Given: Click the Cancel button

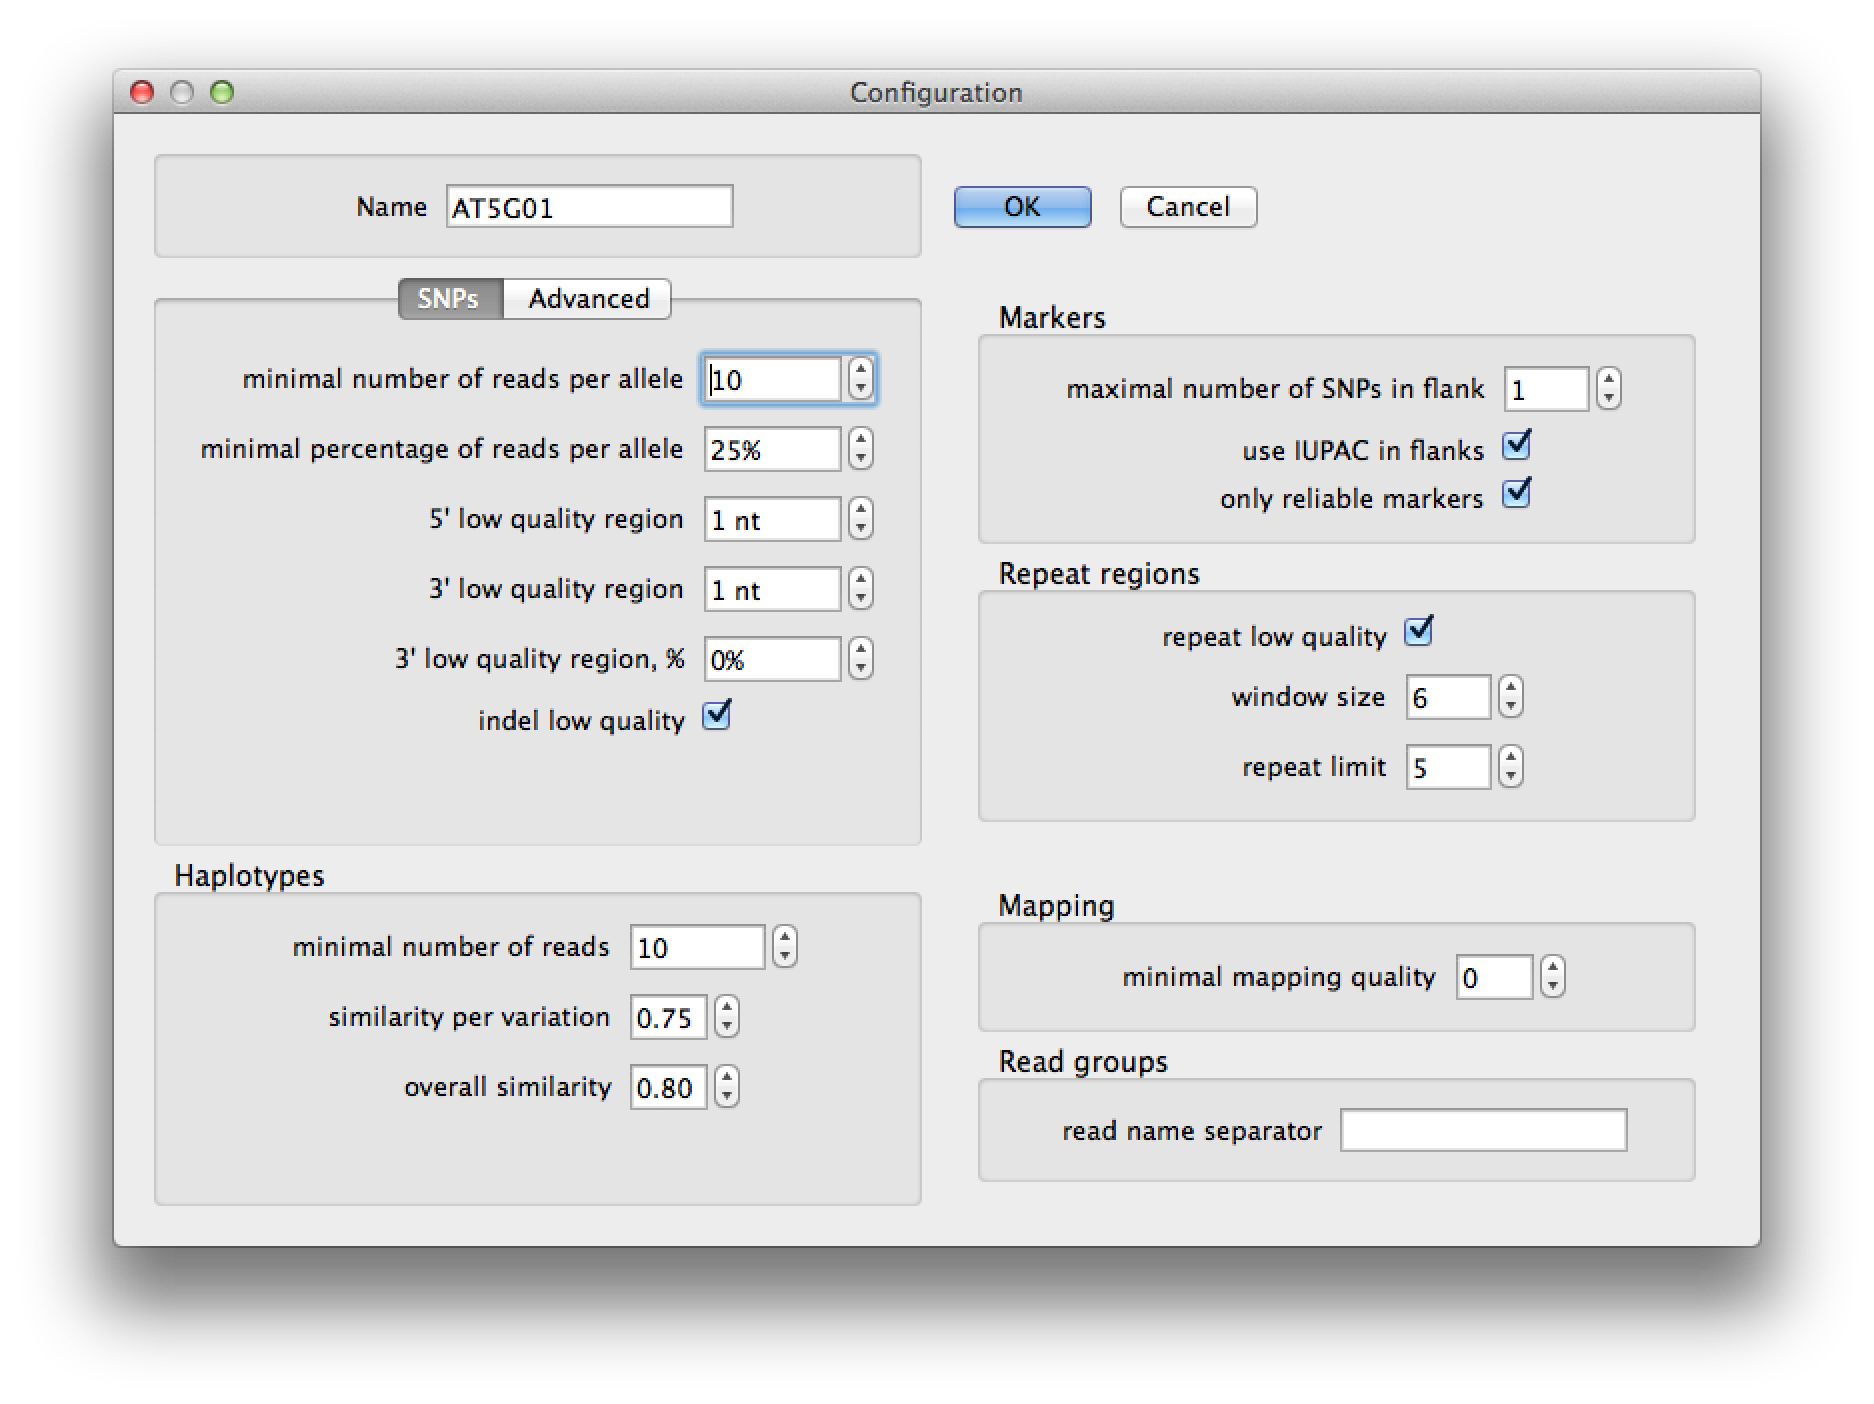Looking at the screenshot, I should click(1187, 207).
